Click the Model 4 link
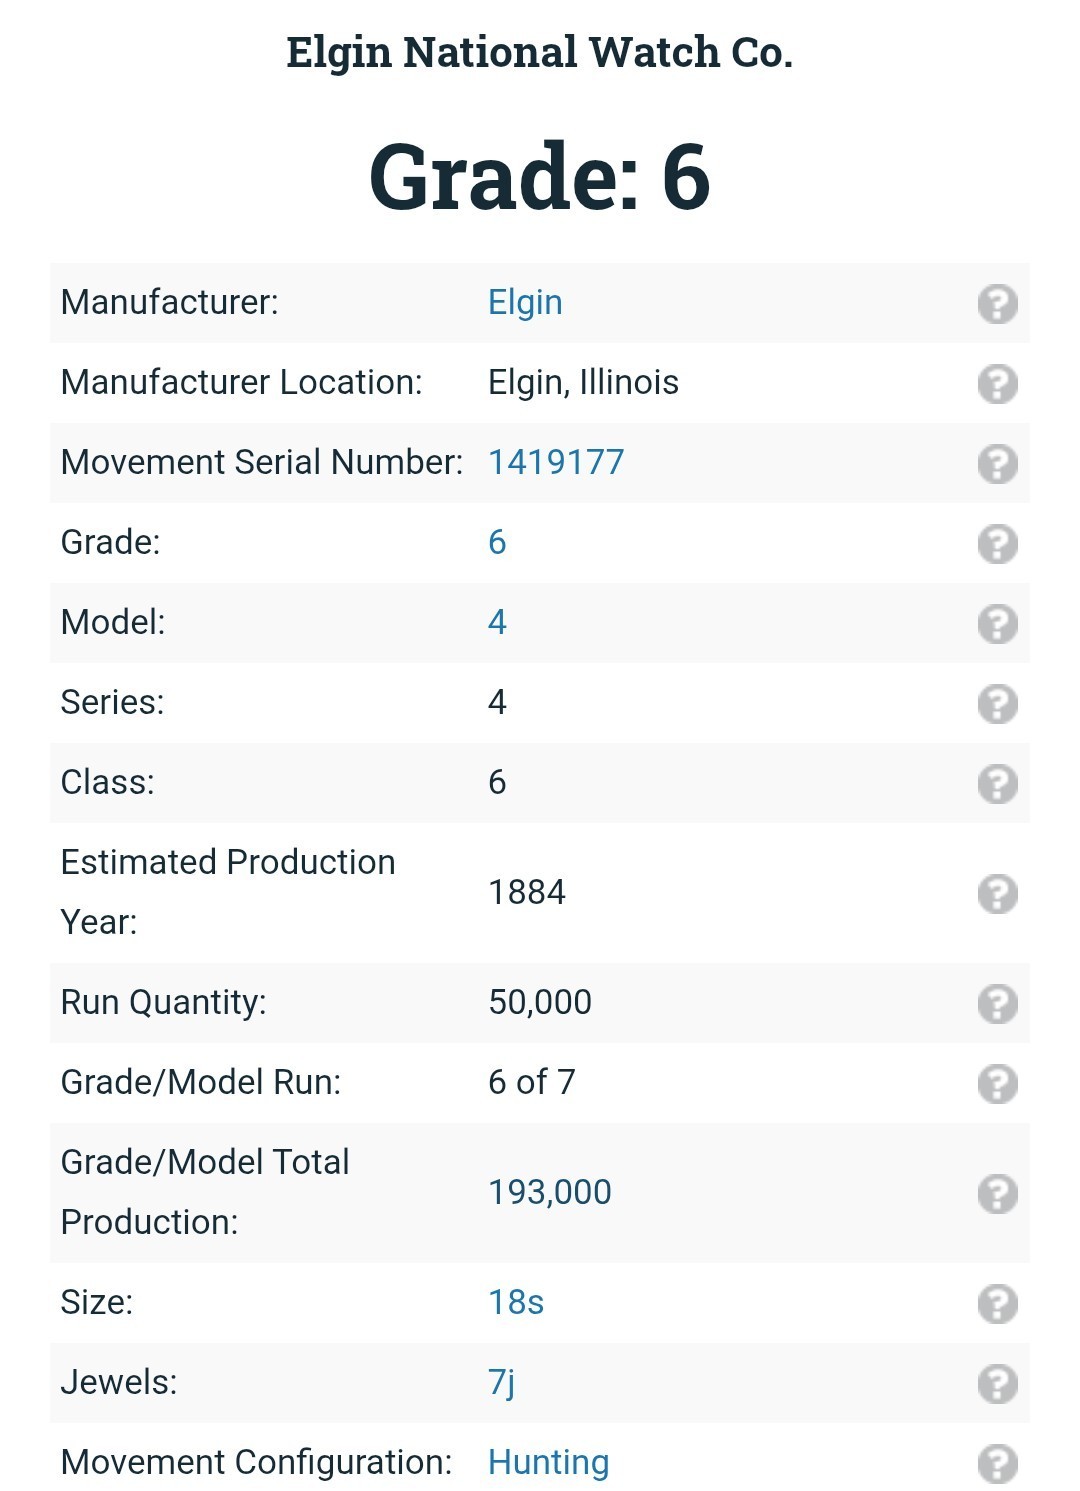The width and height of the screenshot is (1080, 1491). click(x=497, y=622)
